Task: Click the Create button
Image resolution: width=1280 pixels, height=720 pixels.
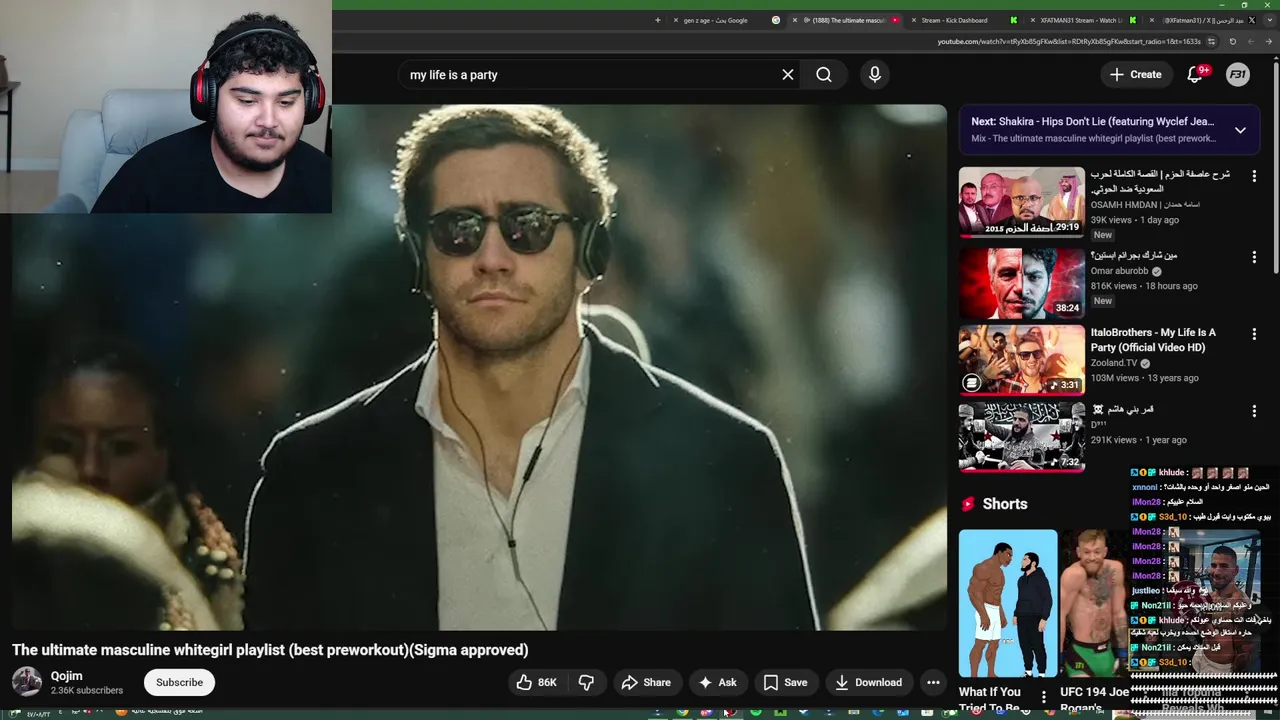Action: [1135, 74]
